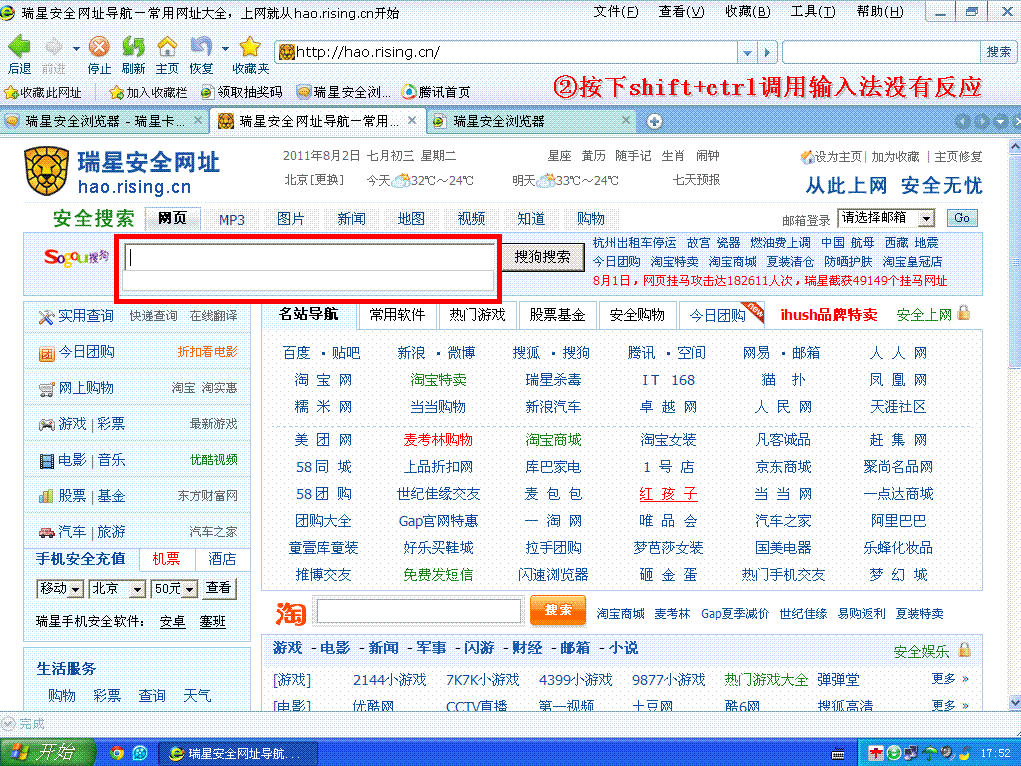This screenshot has height=766, width=1021.
Task: Open the address bar dropdown arrow
Action: [x=747, y=53]
